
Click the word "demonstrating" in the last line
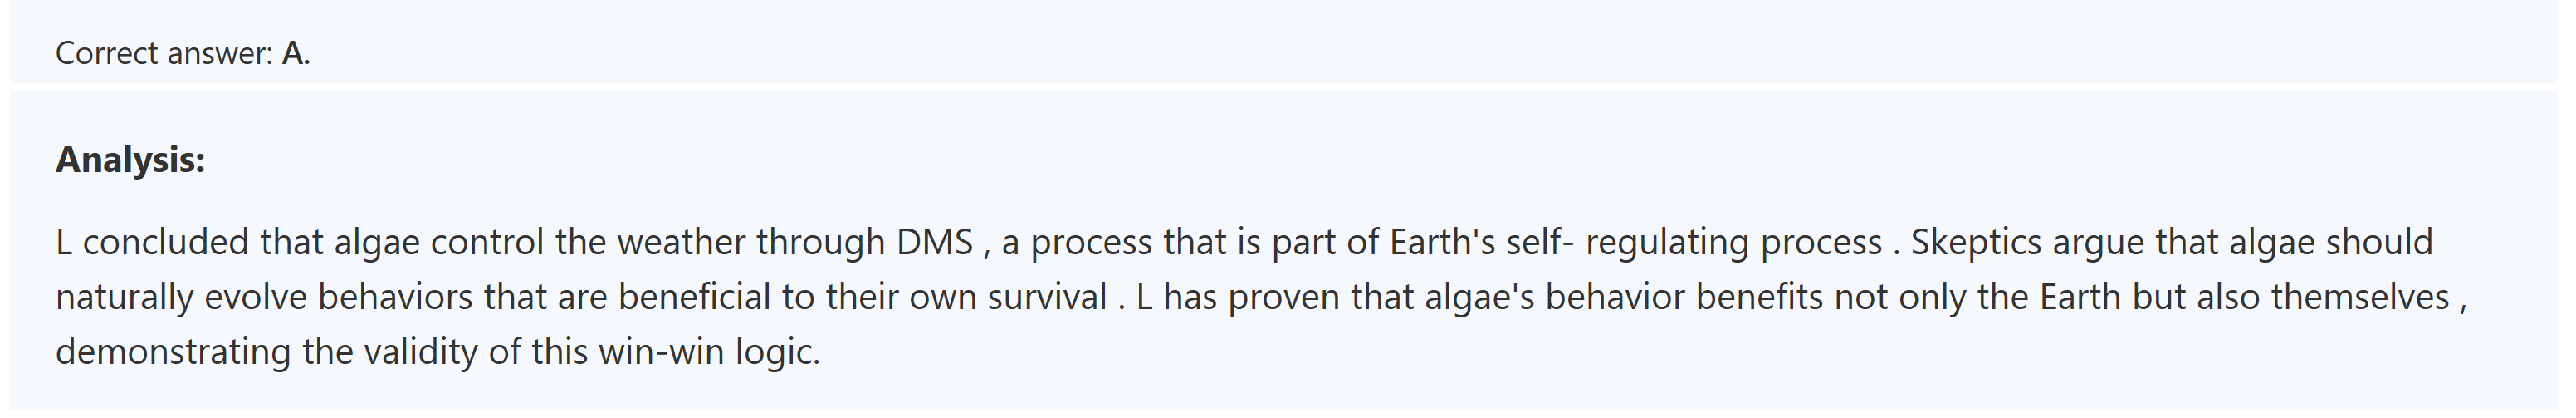tap(172, 352)
